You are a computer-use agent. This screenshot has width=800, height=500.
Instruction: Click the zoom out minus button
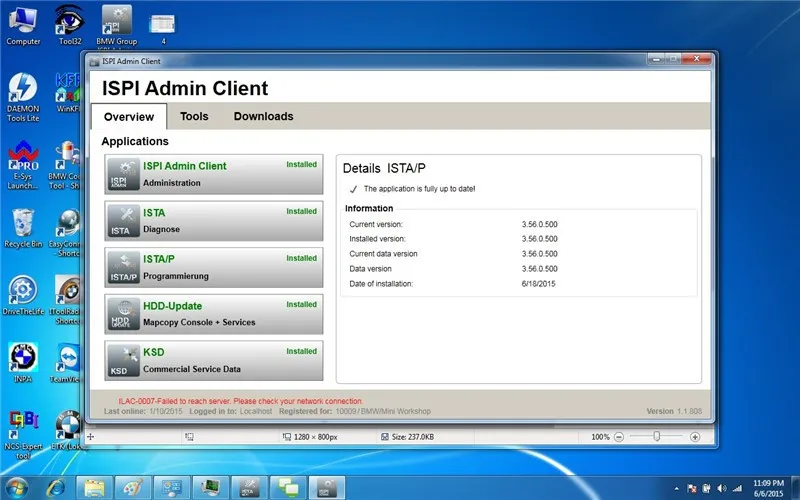[x=619, y=437]
